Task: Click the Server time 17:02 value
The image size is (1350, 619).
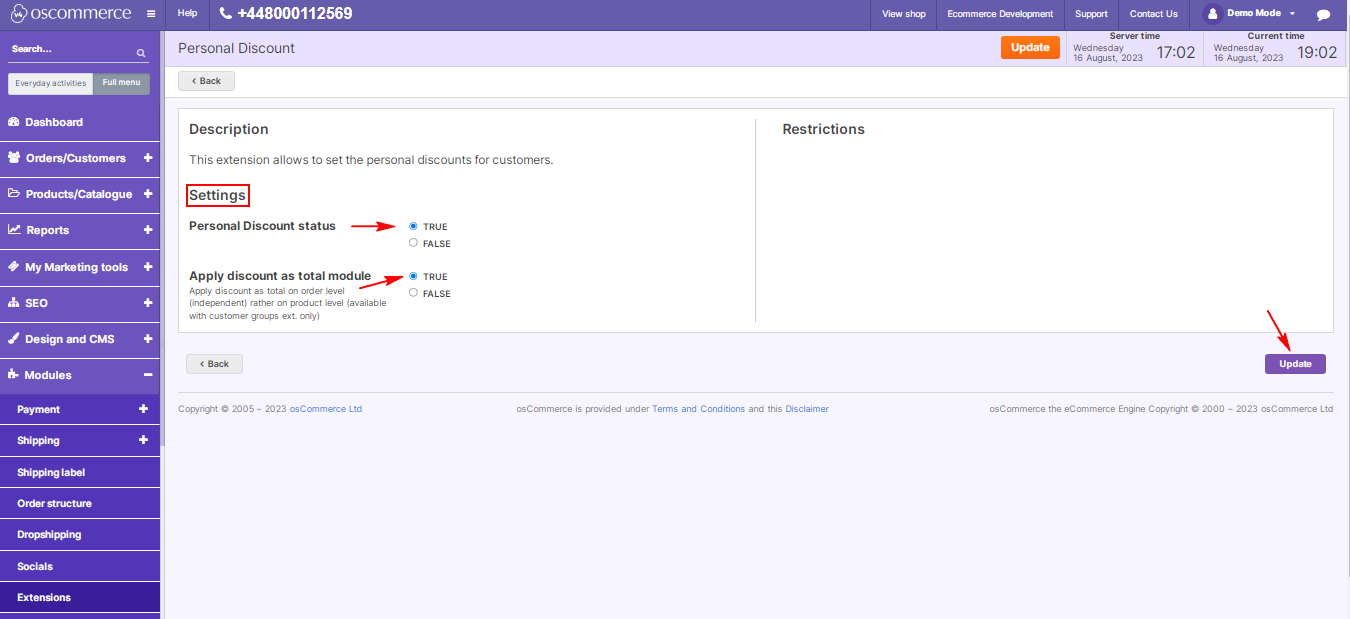Action: coord(1176,53)
